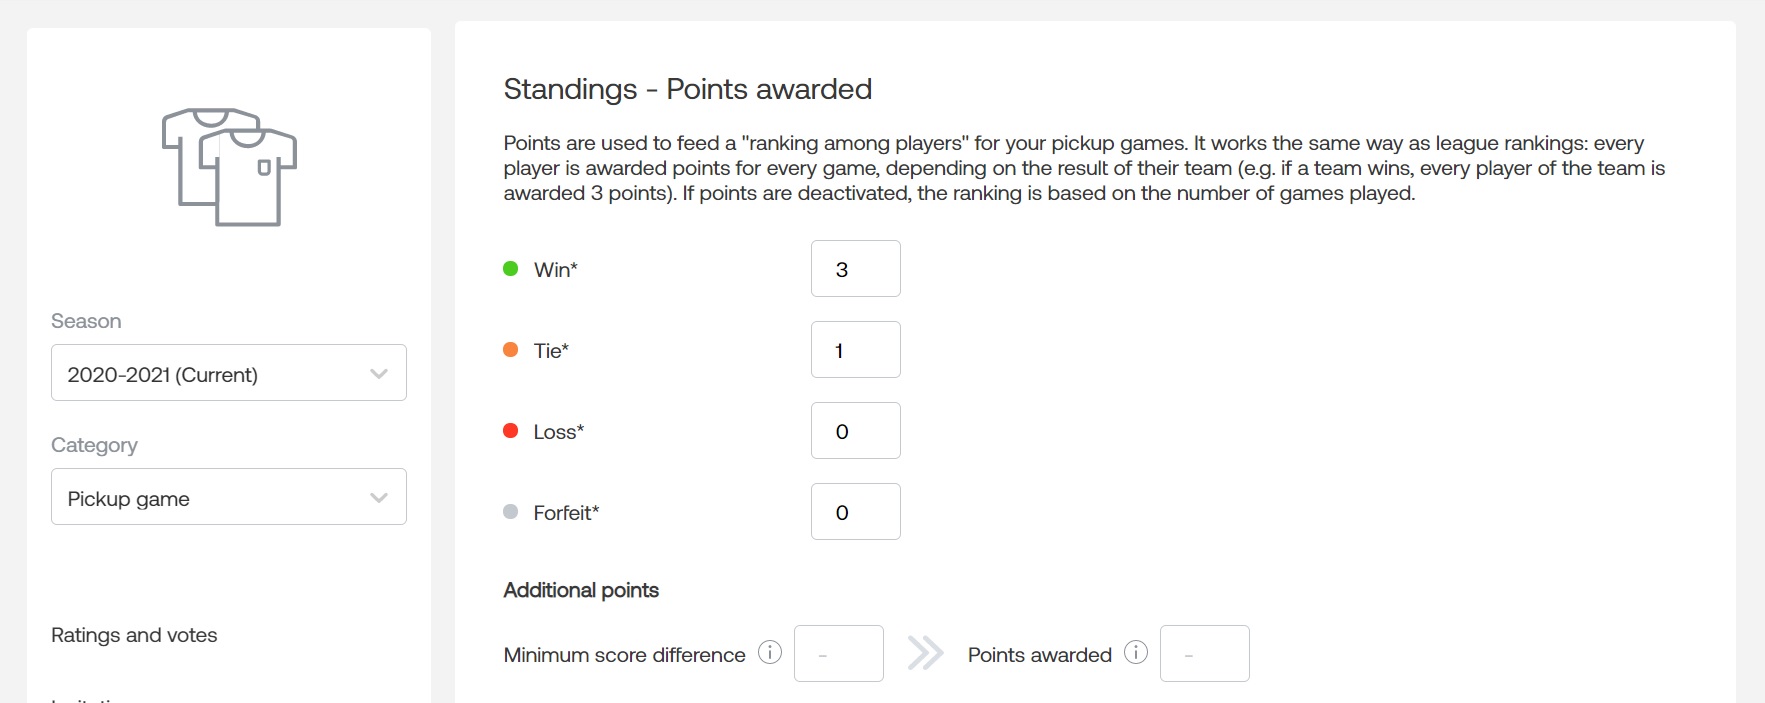Click the double chevron arrow icon

[x=925, y=653]
